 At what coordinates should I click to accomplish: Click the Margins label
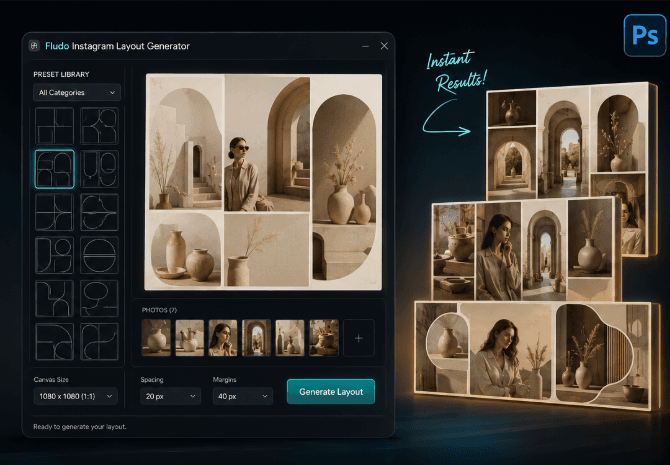click(x=224, y=380)
